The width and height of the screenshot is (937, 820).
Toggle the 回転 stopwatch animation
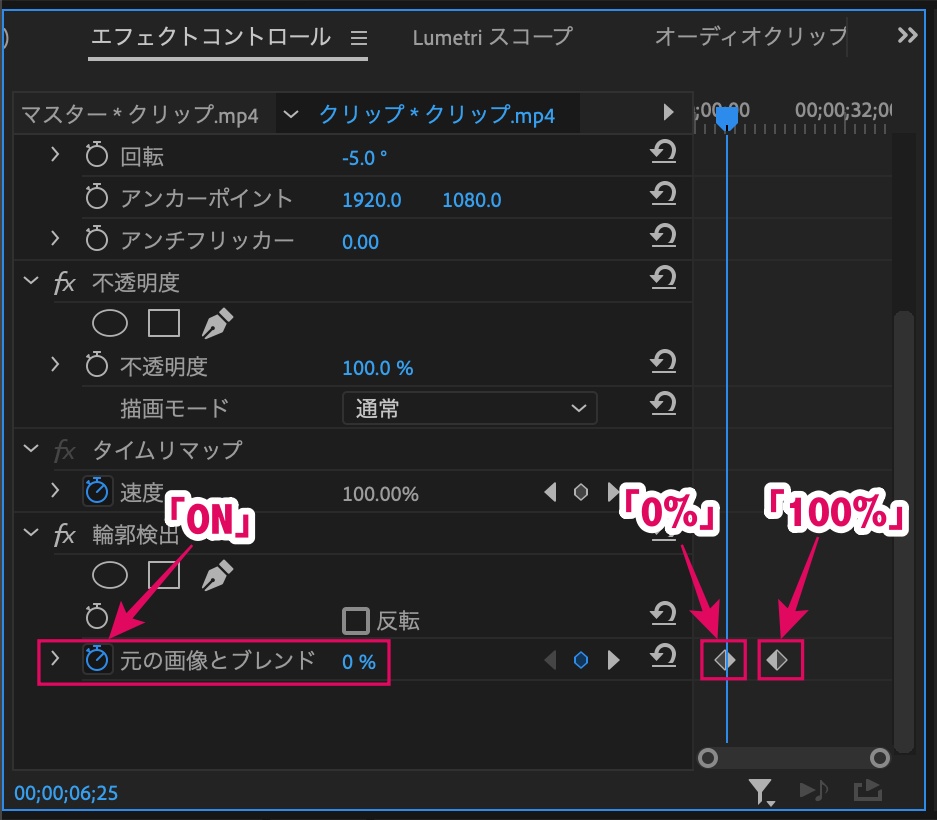pos(96,155)
